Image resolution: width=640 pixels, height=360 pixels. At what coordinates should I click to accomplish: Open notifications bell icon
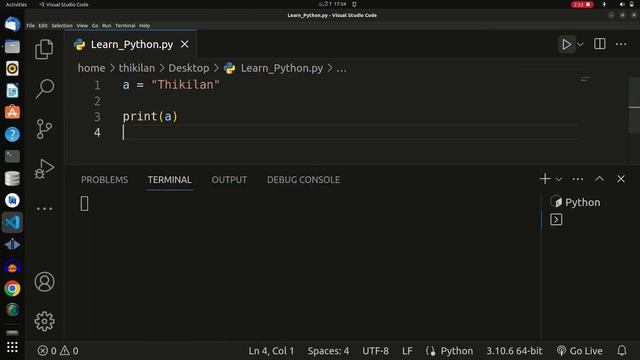[622, 351]
